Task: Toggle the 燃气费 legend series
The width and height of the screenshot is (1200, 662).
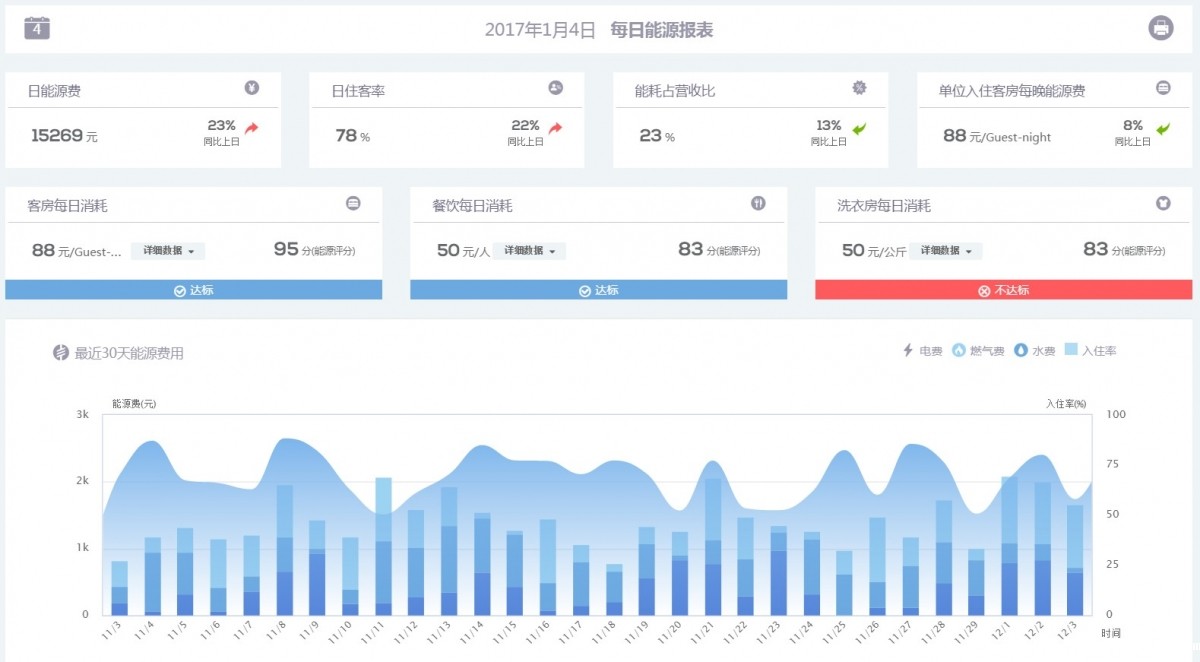Action: [x=978, y=351]
